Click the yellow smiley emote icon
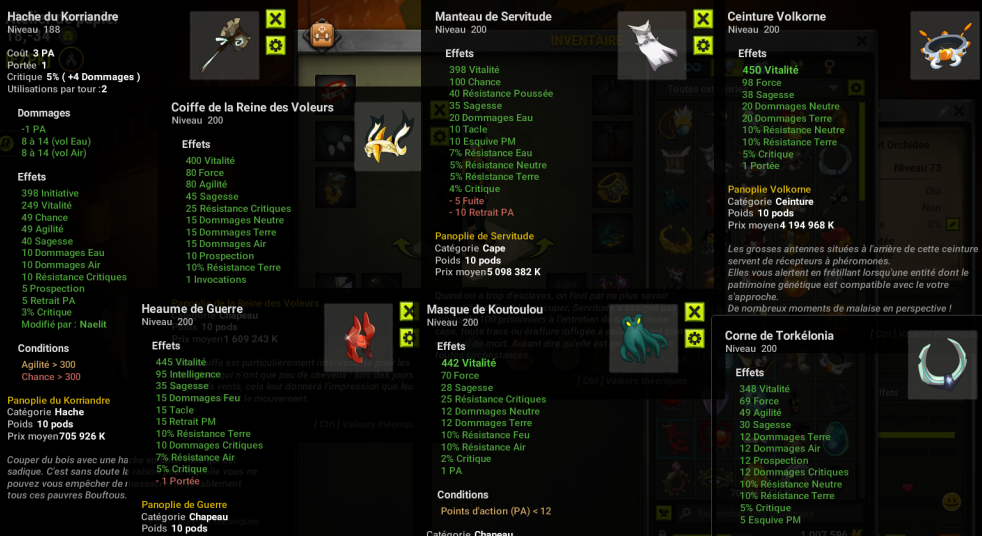 coord(952,501)
